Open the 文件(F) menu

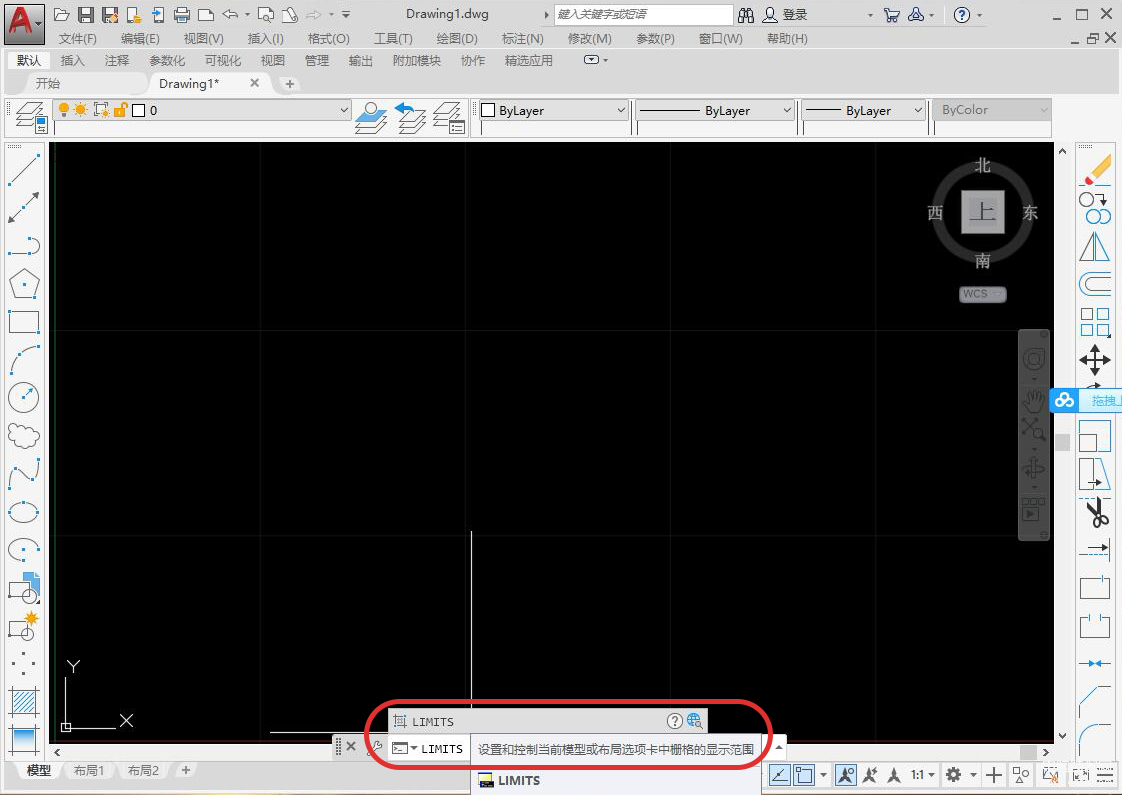(77, 39)
